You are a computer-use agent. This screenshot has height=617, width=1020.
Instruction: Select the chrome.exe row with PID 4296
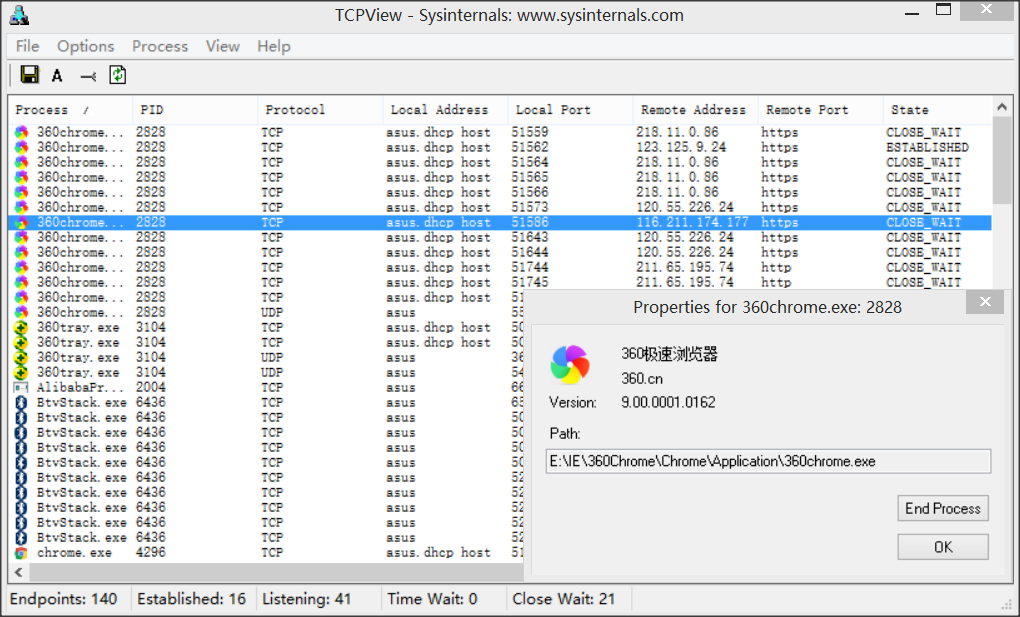click(267, 553)
